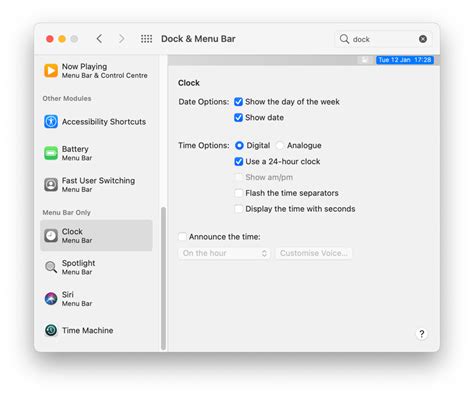
Task: Minimize the window with the yellow button
Action: pos(62,39)
